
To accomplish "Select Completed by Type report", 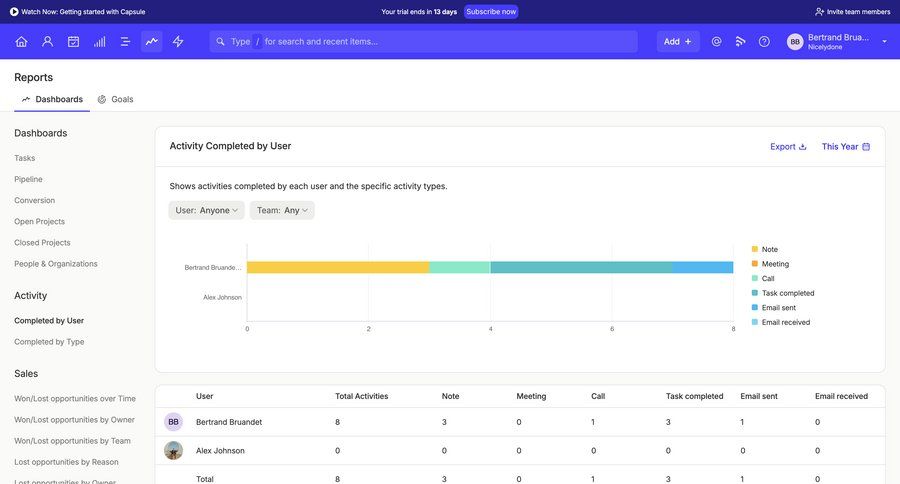I will click(49, 342).
